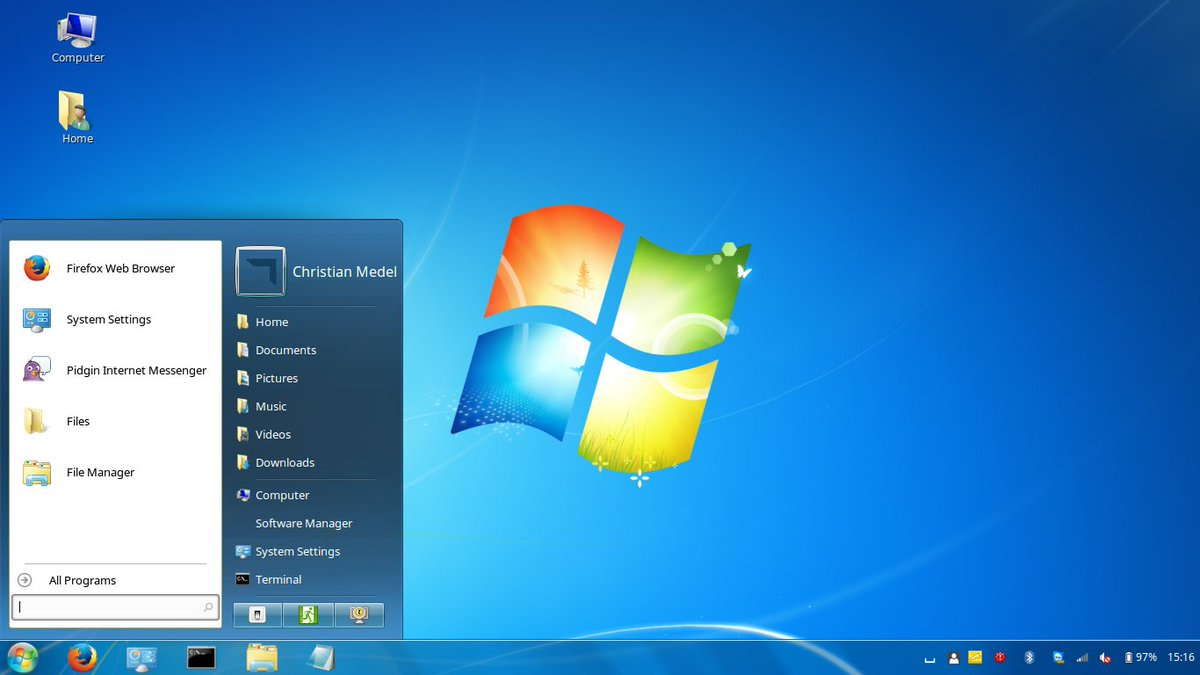This screenshot has width=1200, height=675.
Task: Click the lock screen monitor button
Action: pyautogui.click(x=359, y=615)
